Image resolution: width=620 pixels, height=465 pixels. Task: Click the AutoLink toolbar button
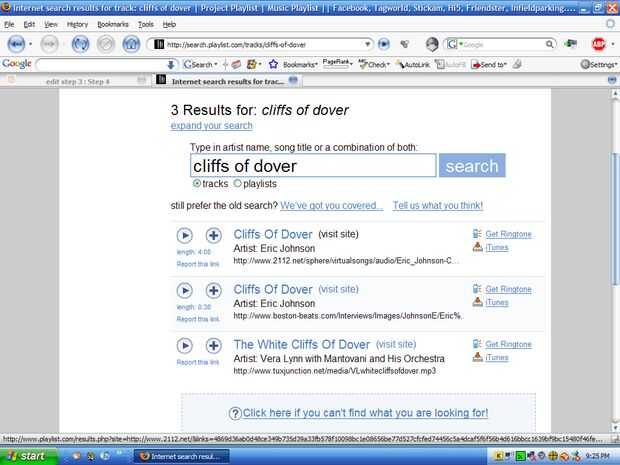(413, 64)
